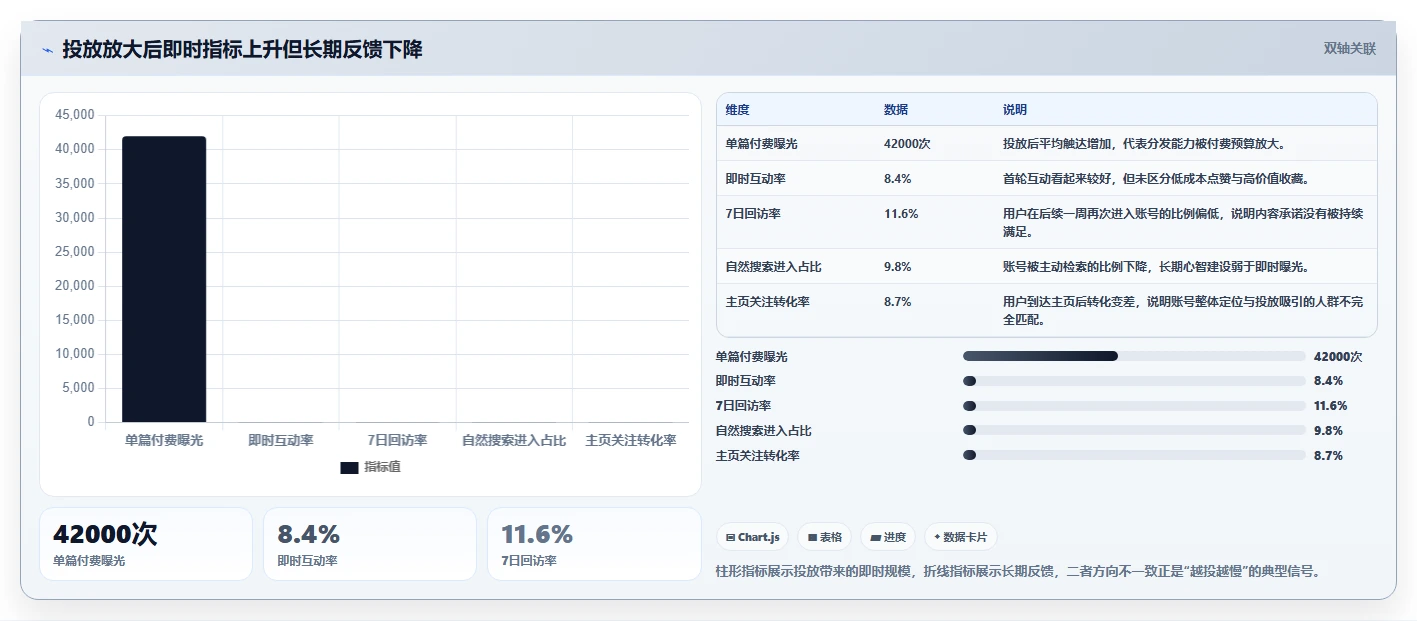This screenshot has width=1417, height=621.
Task: Click the 11.6% value right of the progress bar
Action: [x=1331, y=405]
